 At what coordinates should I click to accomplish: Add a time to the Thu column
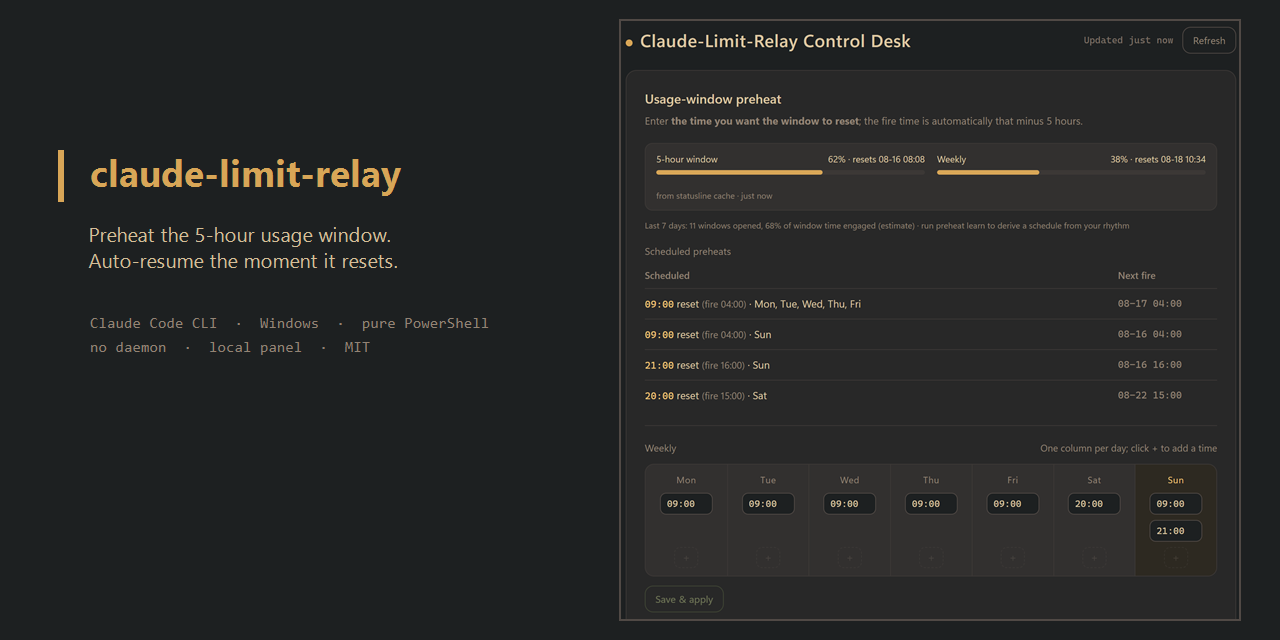931,558
